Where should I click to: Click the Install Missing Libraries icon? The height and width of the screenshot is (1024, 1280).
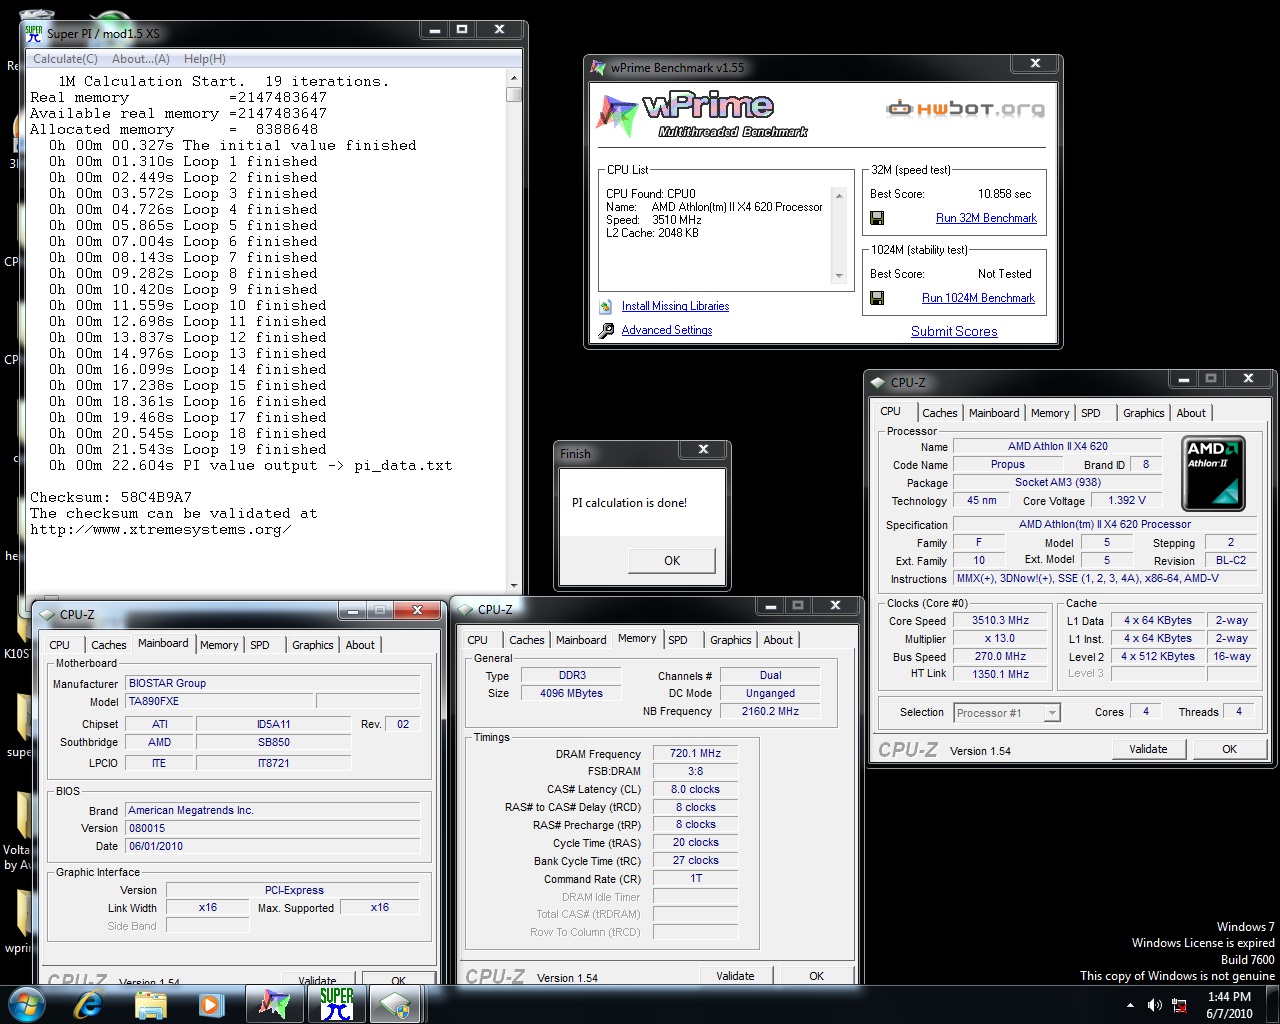click(x=606, y=306)
